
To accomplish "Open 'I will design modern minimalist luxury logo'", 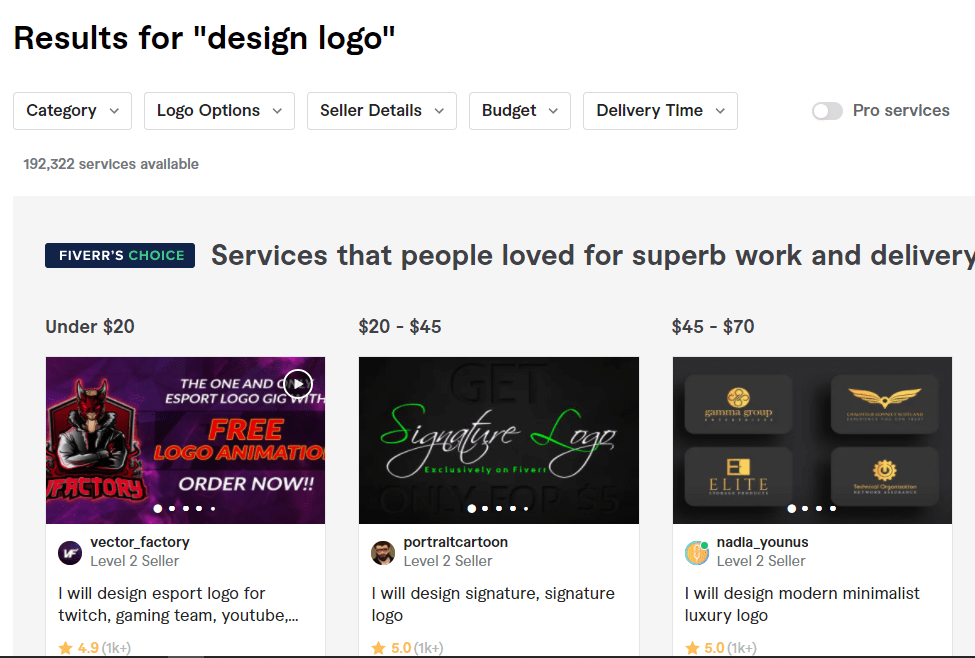I will click(x=801, y=604).
